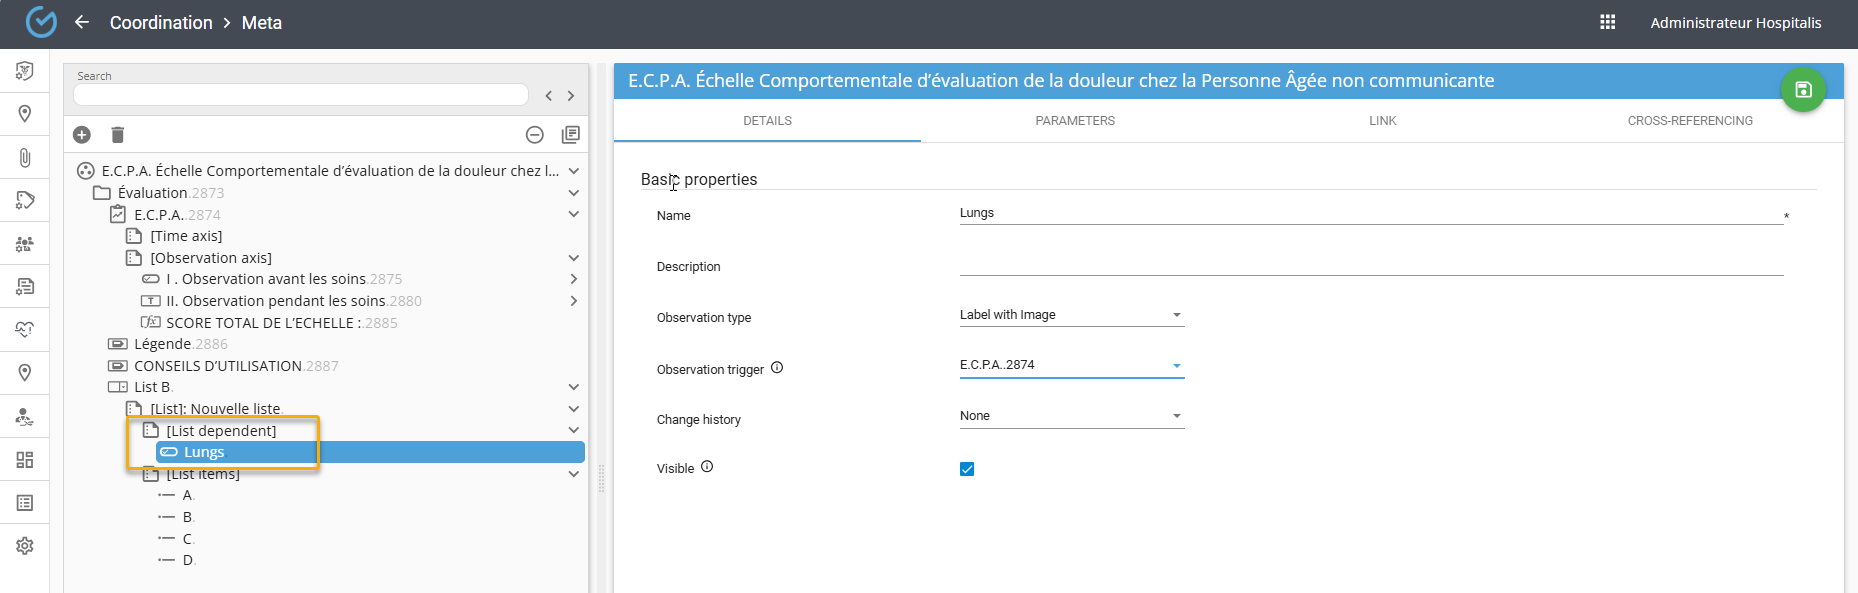Click the green save button

[1802, 90]
